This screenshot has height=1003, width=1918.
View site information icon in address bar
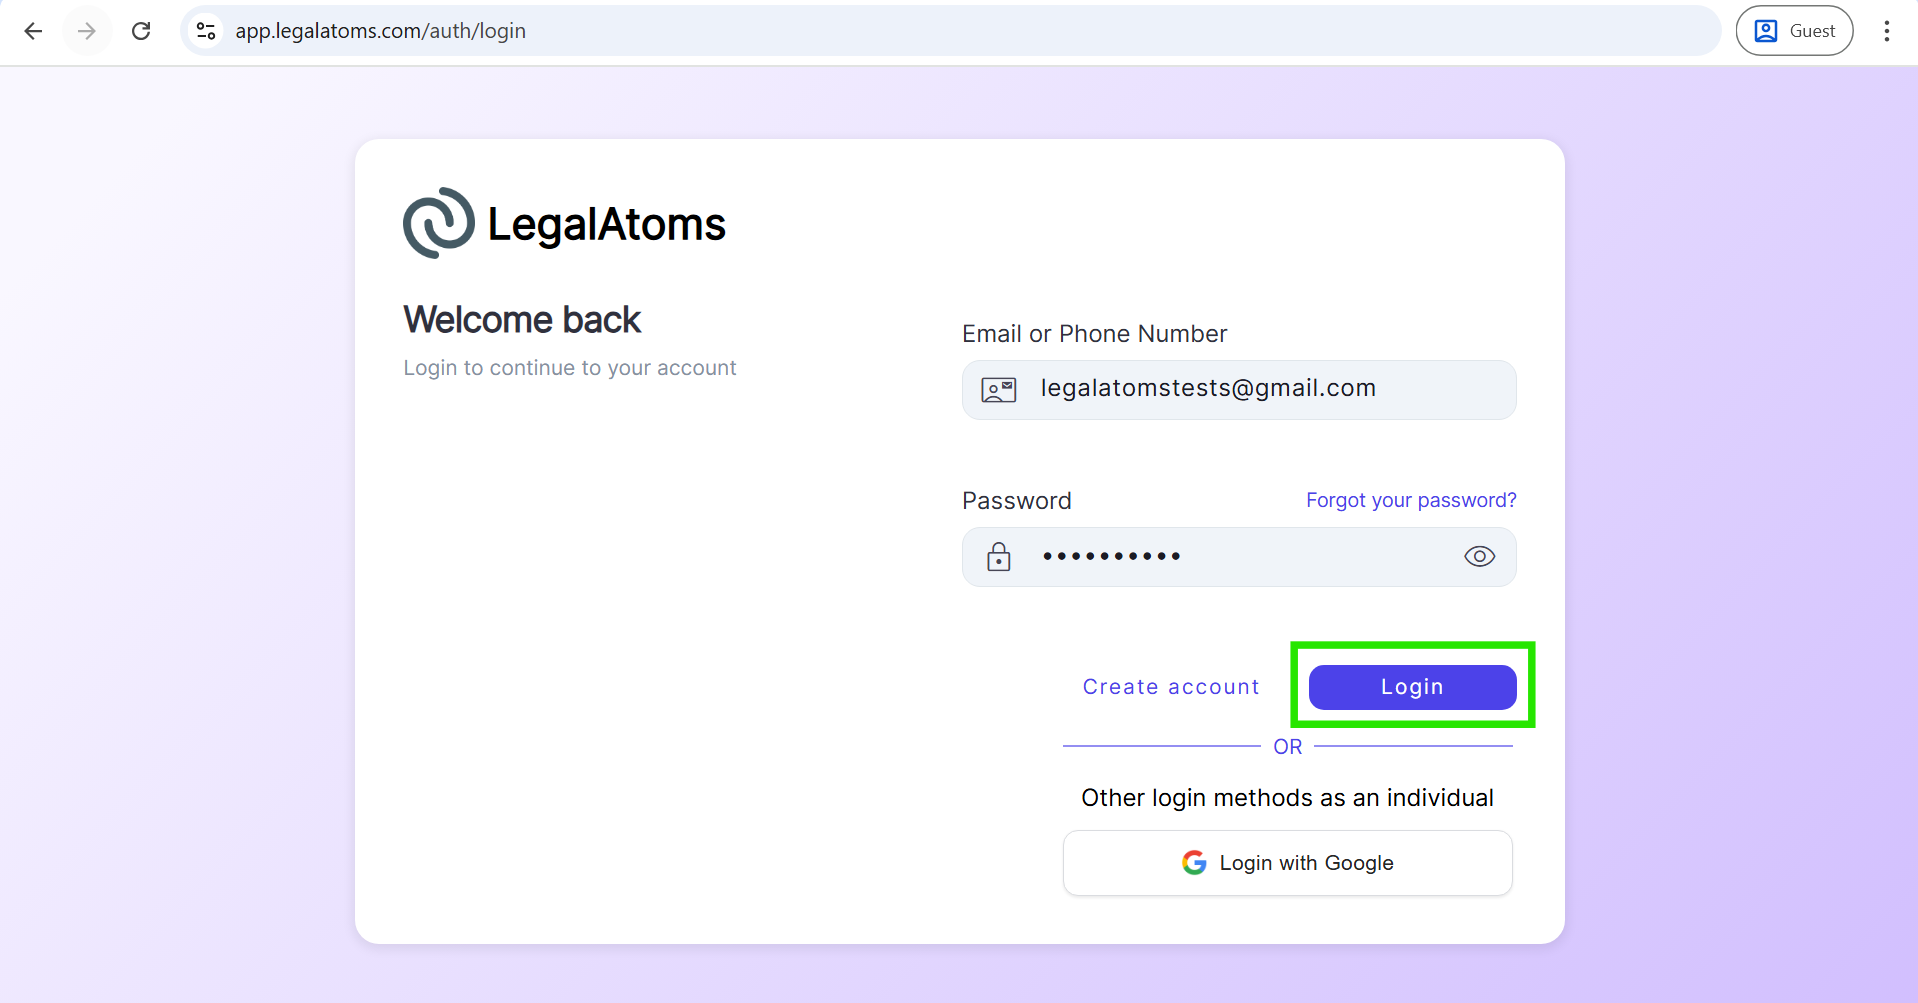pyautogui.click(x=206, y=31)
